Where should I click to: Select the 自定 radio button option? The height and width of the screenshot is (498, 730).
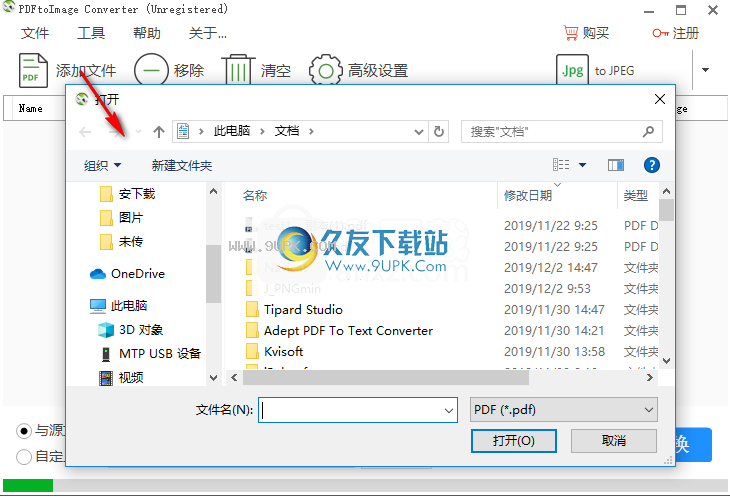(24, 457)
